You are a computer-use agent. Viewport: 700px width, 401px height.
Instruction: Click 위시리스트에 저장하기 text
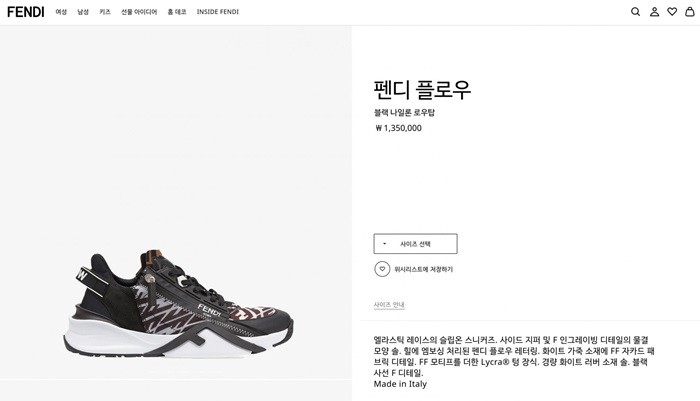pos(423,269)
